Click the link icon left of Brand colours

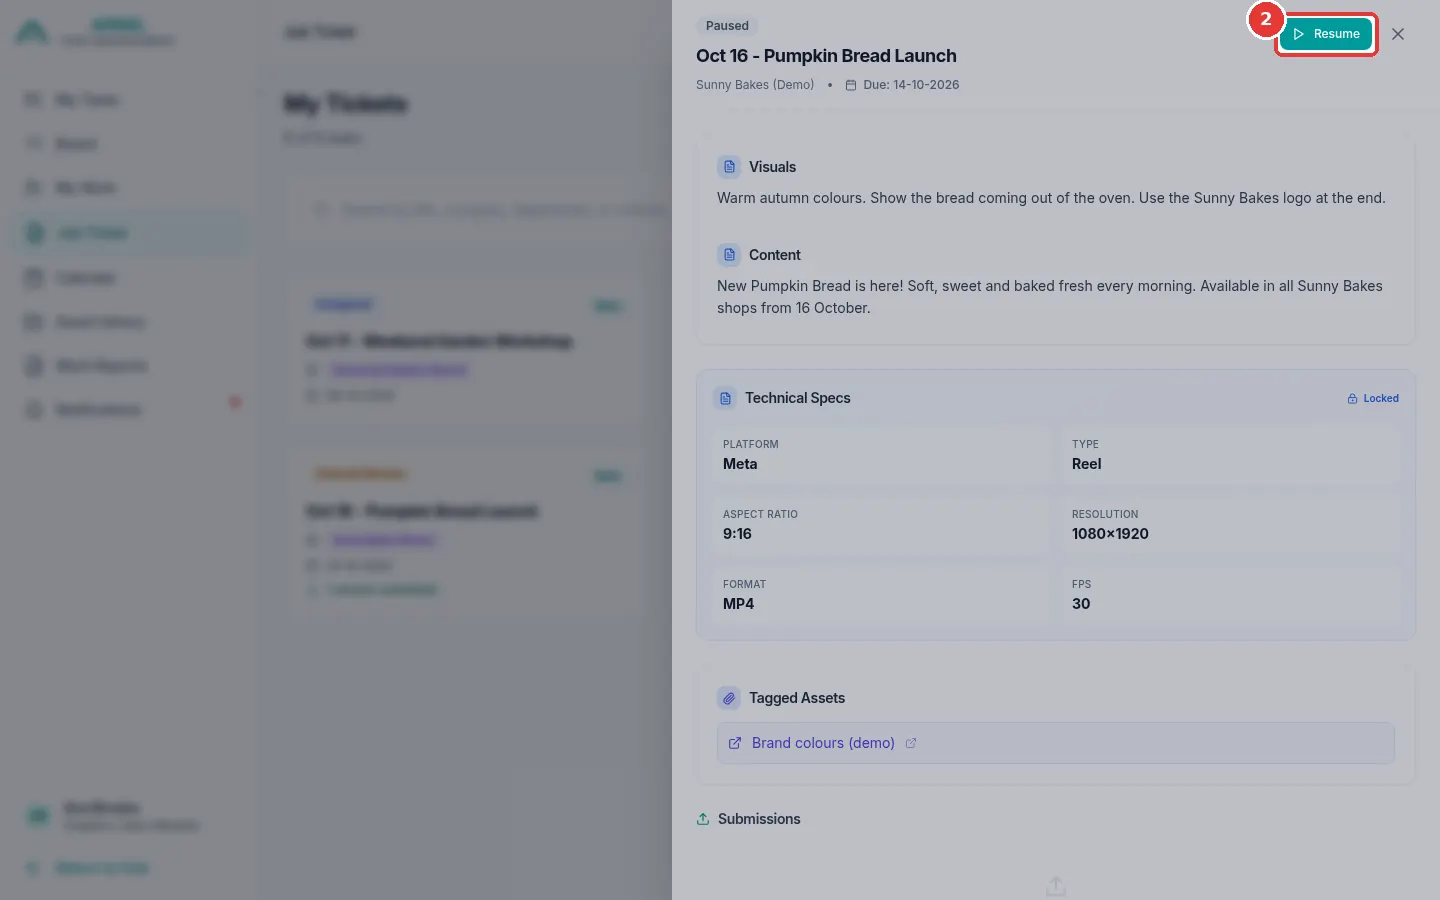[x=735, y=743]
